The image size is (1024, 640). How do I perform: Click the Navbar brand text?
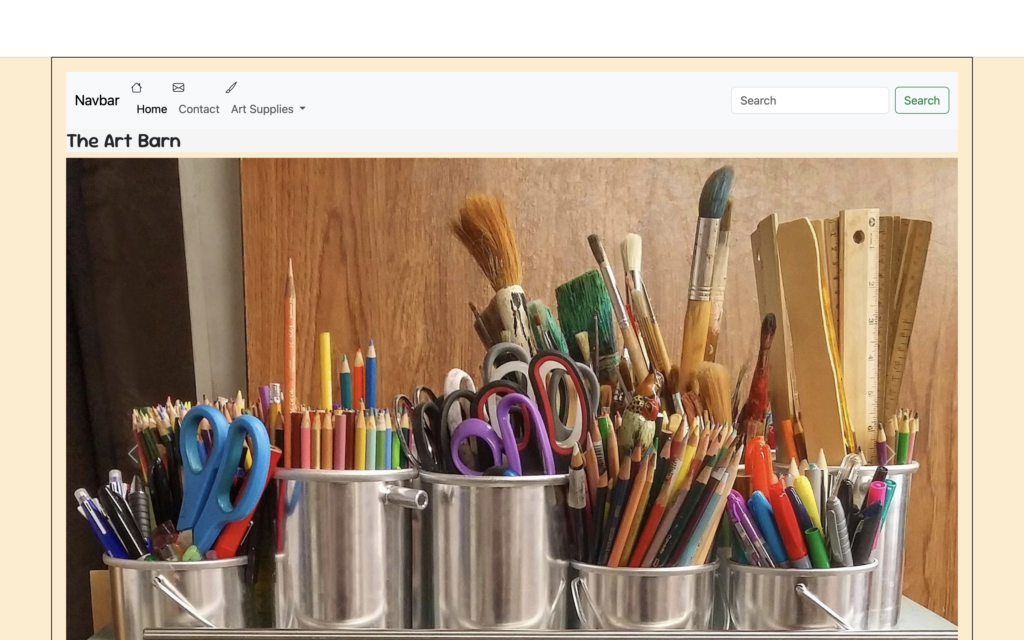(x=97, y=101)
